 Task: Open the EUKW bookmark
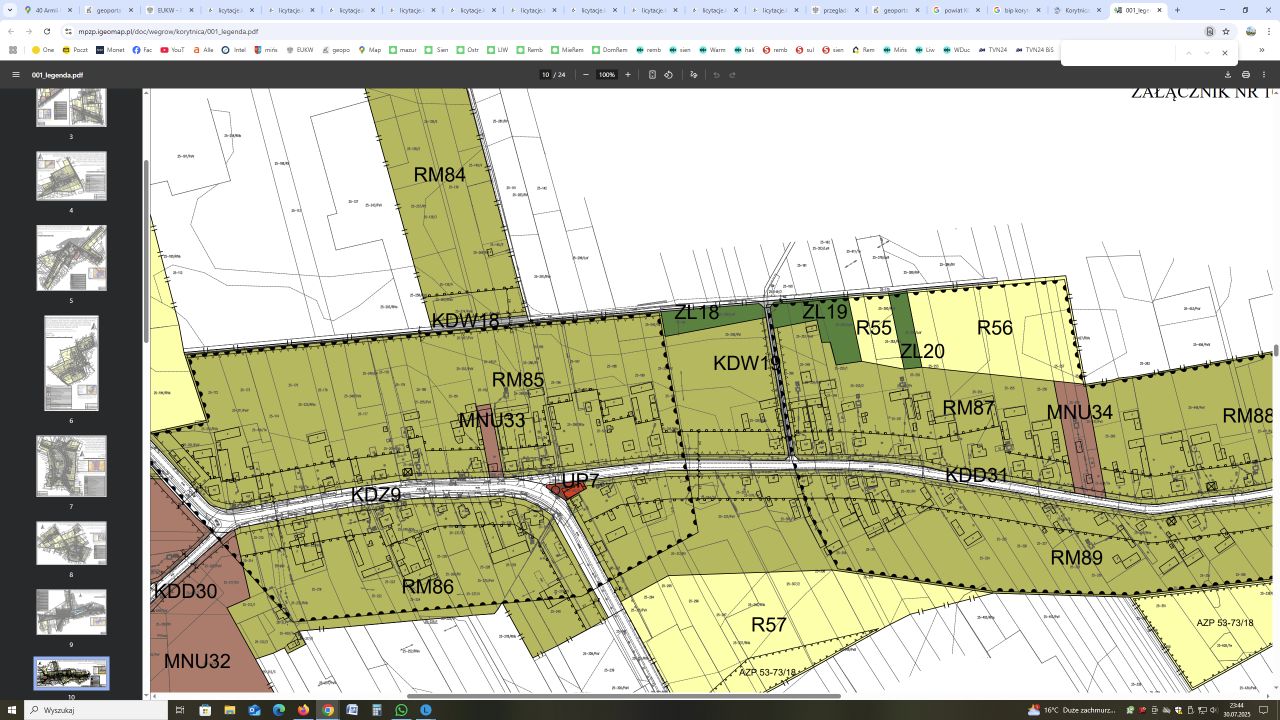click(299, 50)
